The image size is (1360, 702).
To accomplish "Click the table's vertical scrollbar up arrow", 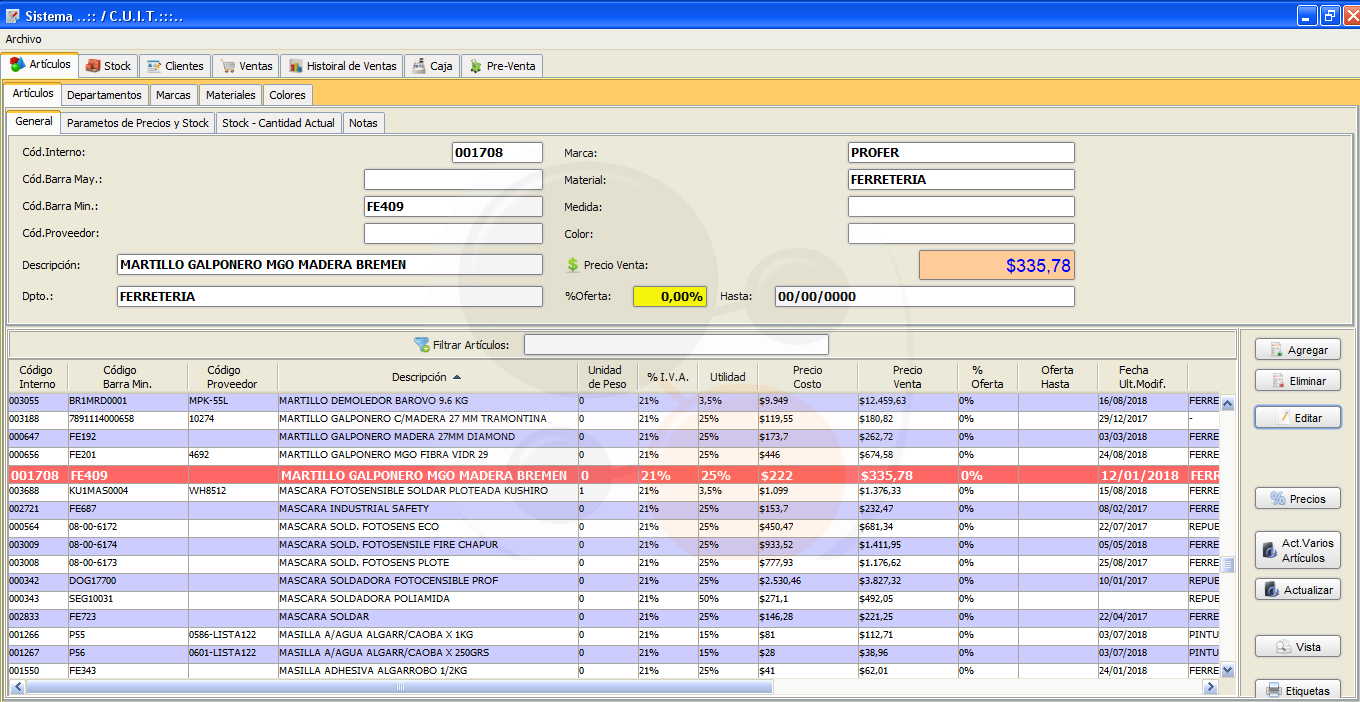I will click(1228, 404).
